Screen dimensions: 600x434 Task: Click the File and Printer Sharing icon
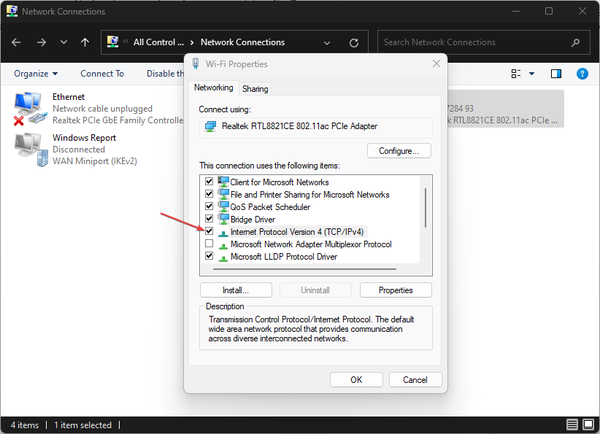tap(223, 194)
